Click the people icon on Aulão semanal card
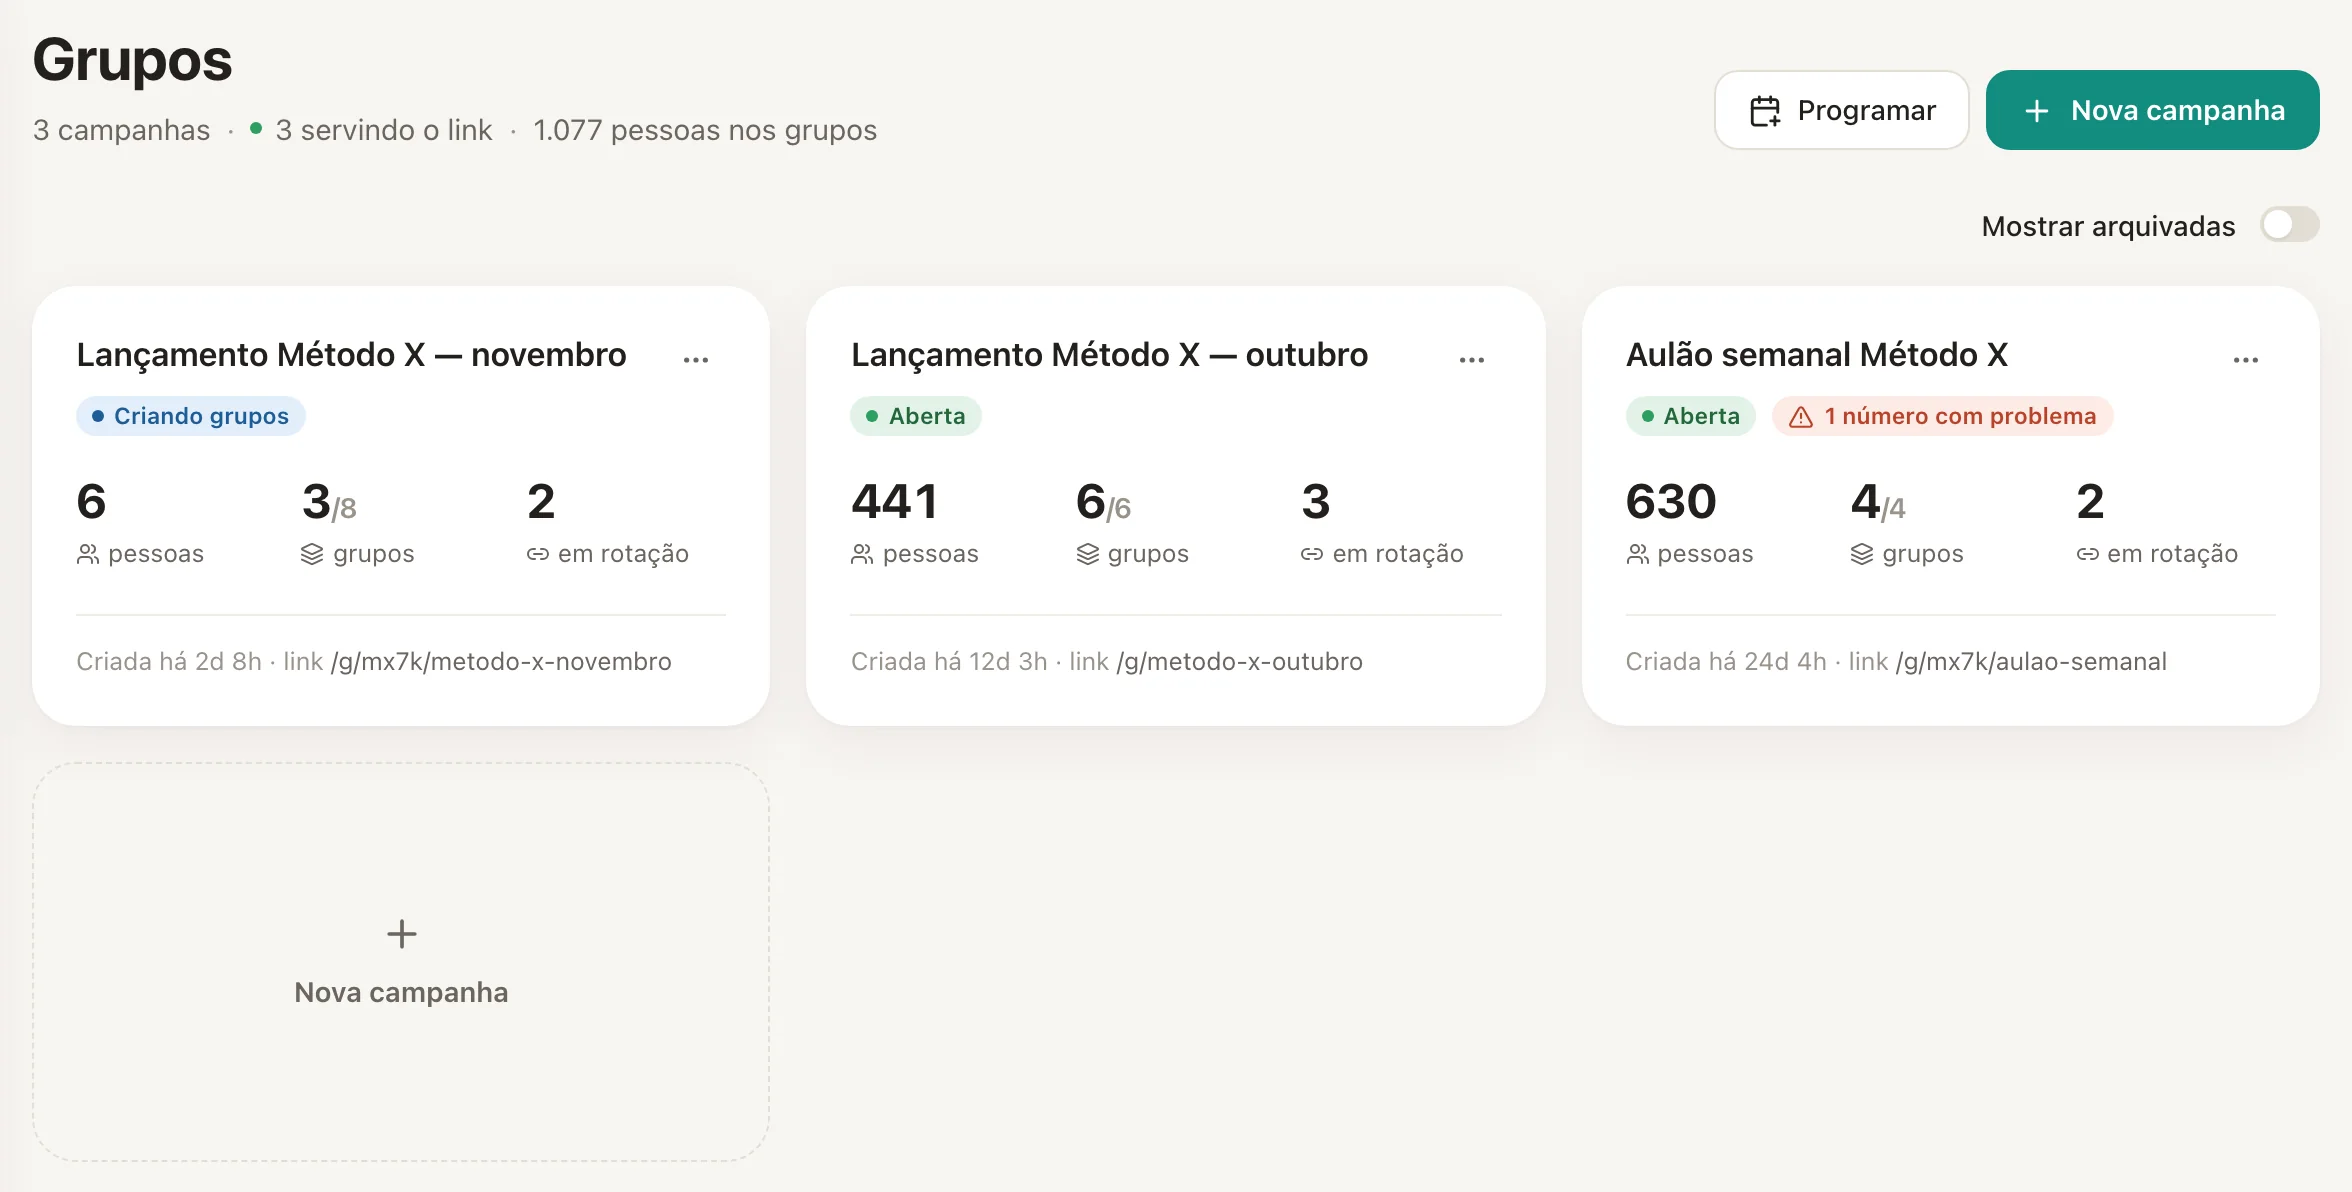This screenshot has width=2352, height=1192. click(x=1637, y=554)
